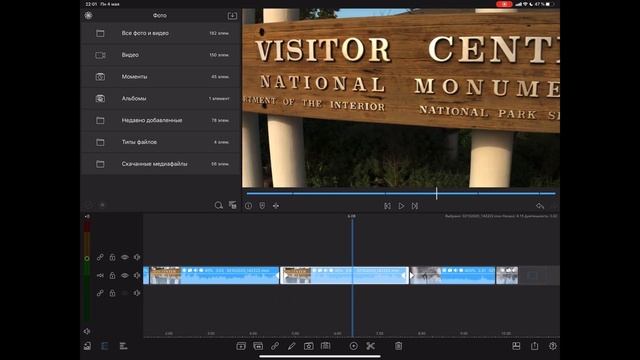Select the third grayscale clip on timeline
This screenshot has height=360, width=640.
coord(452,276)
